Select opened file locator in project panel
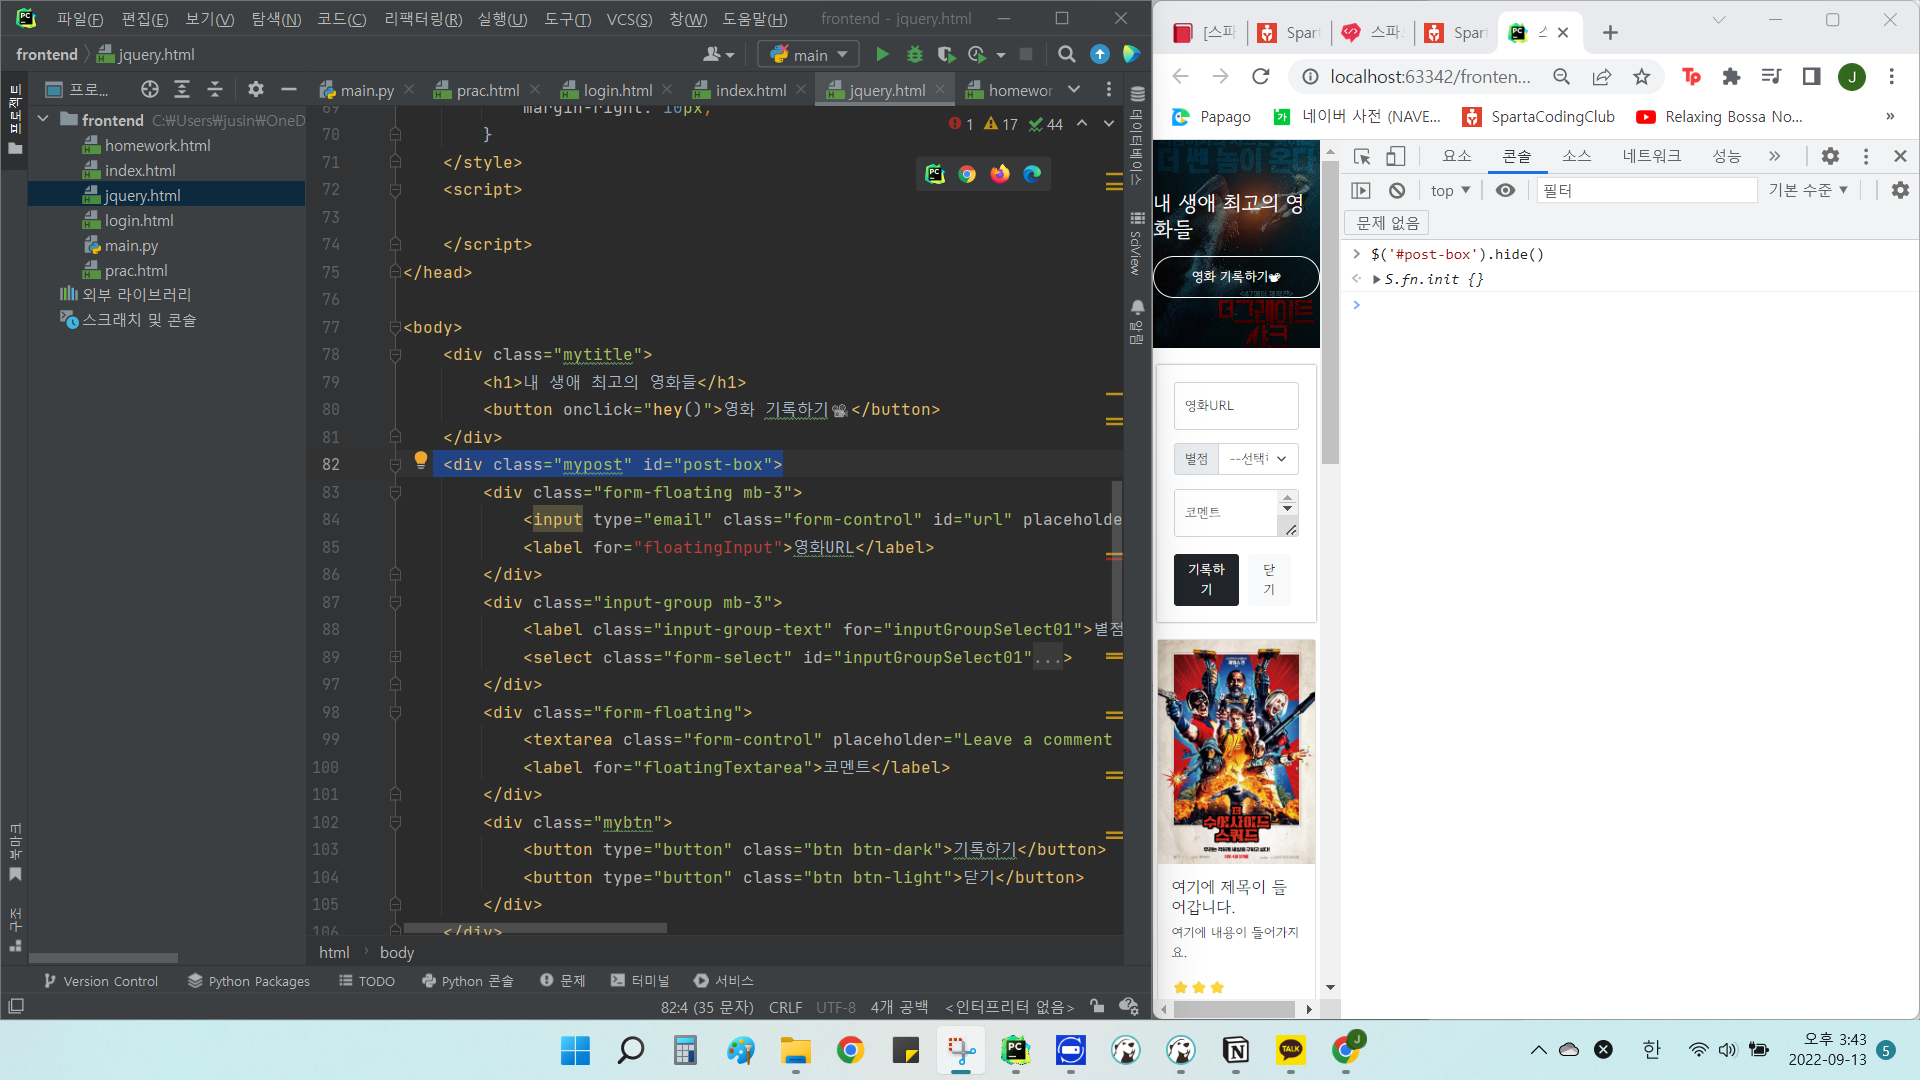The image size is (1920, 1080). pos(150,90)
